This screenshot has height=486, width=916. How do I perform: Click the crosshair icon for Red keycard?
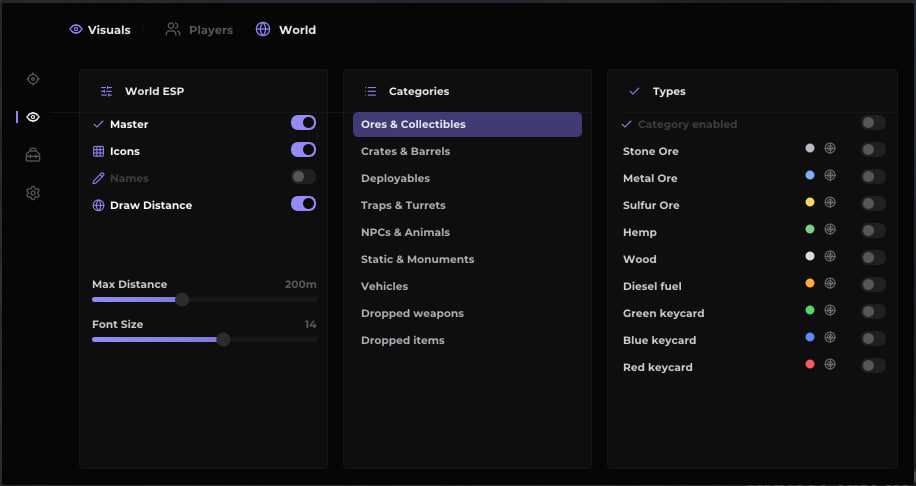[x=830, y=364]
